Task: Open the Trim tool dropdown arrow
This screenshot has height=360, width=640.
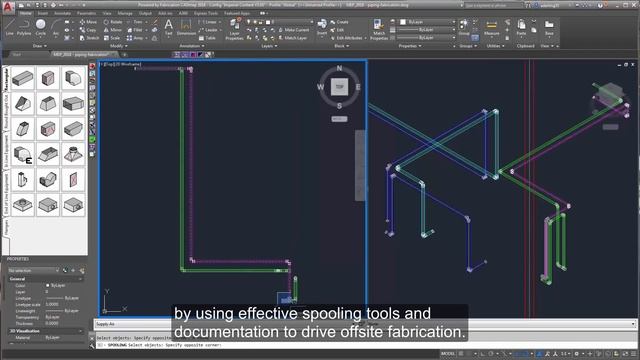Action: [146, 22]
